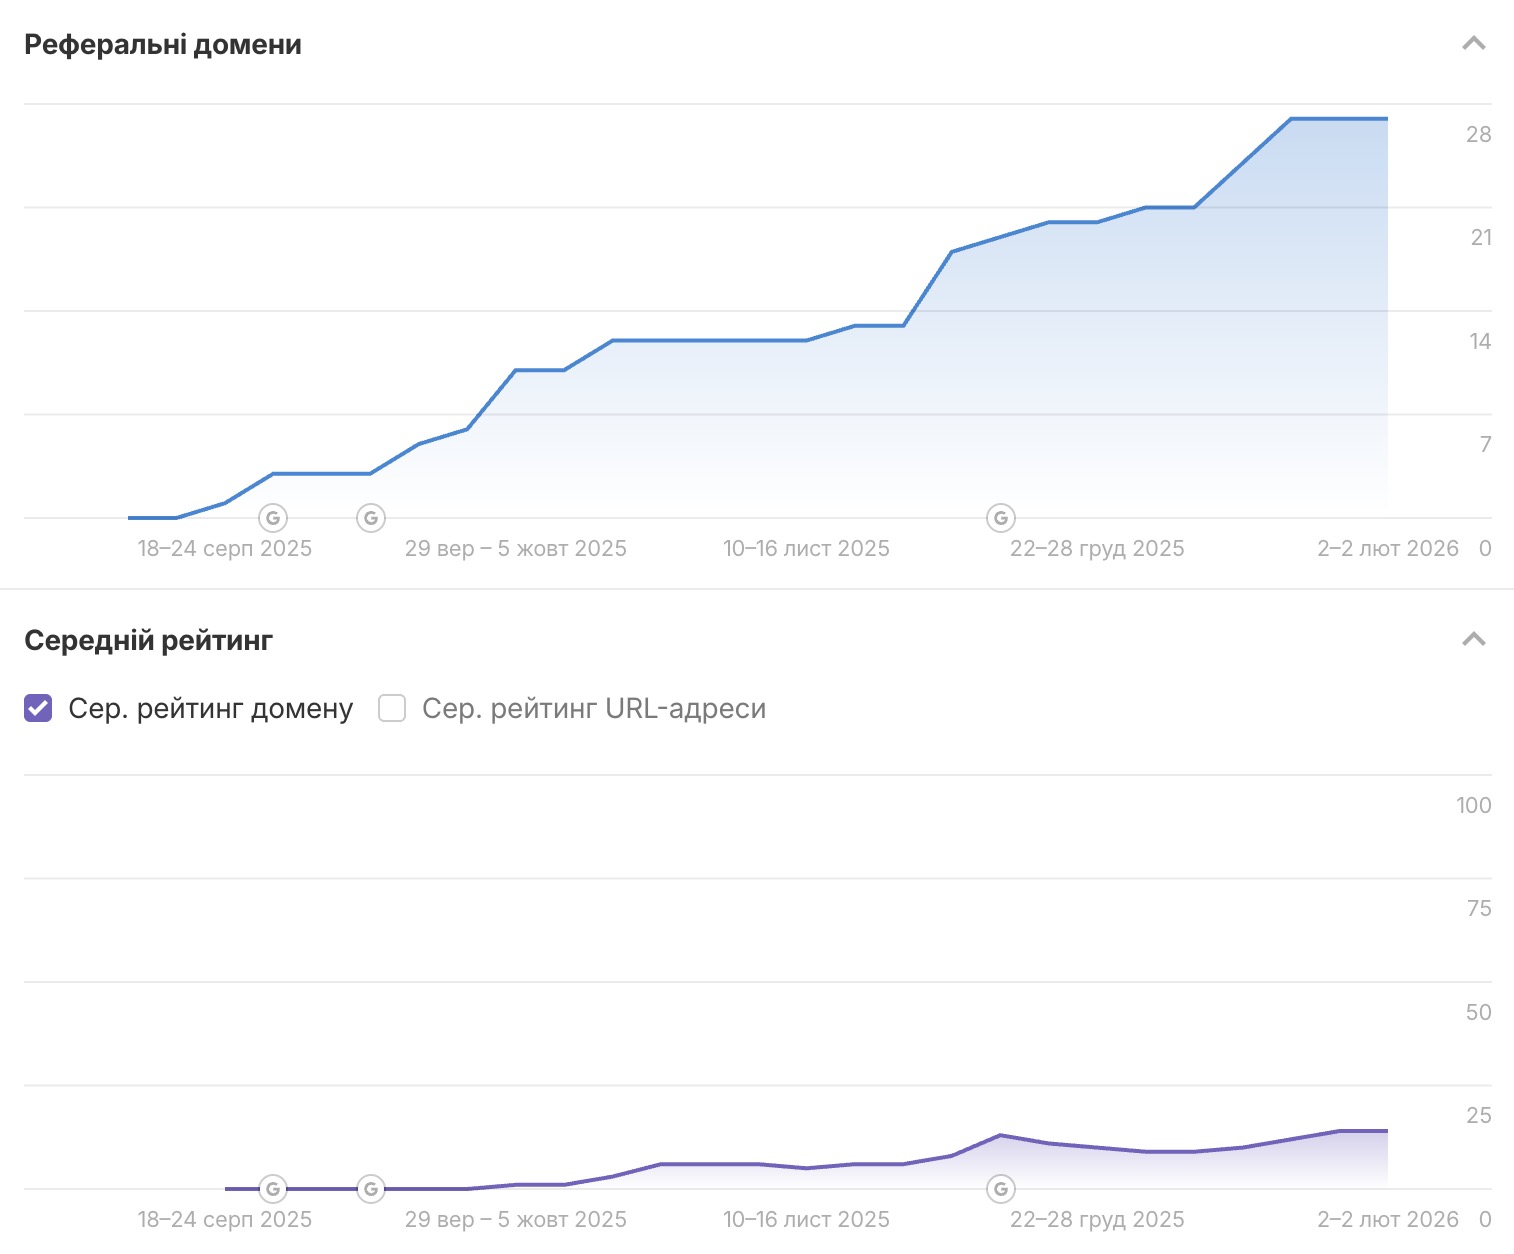Uncheck the 'Сер. рейтинг домену' checkbox
This screenshot has height=1254, width=1514.
(38, 708)
